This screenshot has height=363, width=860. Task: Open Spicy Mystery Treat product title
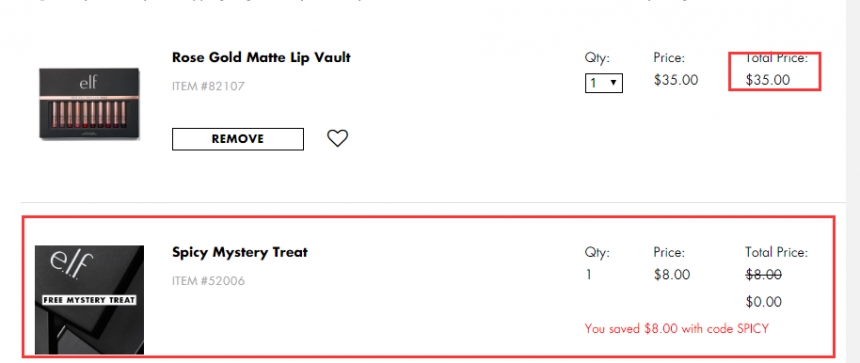(x=240, y=252)
